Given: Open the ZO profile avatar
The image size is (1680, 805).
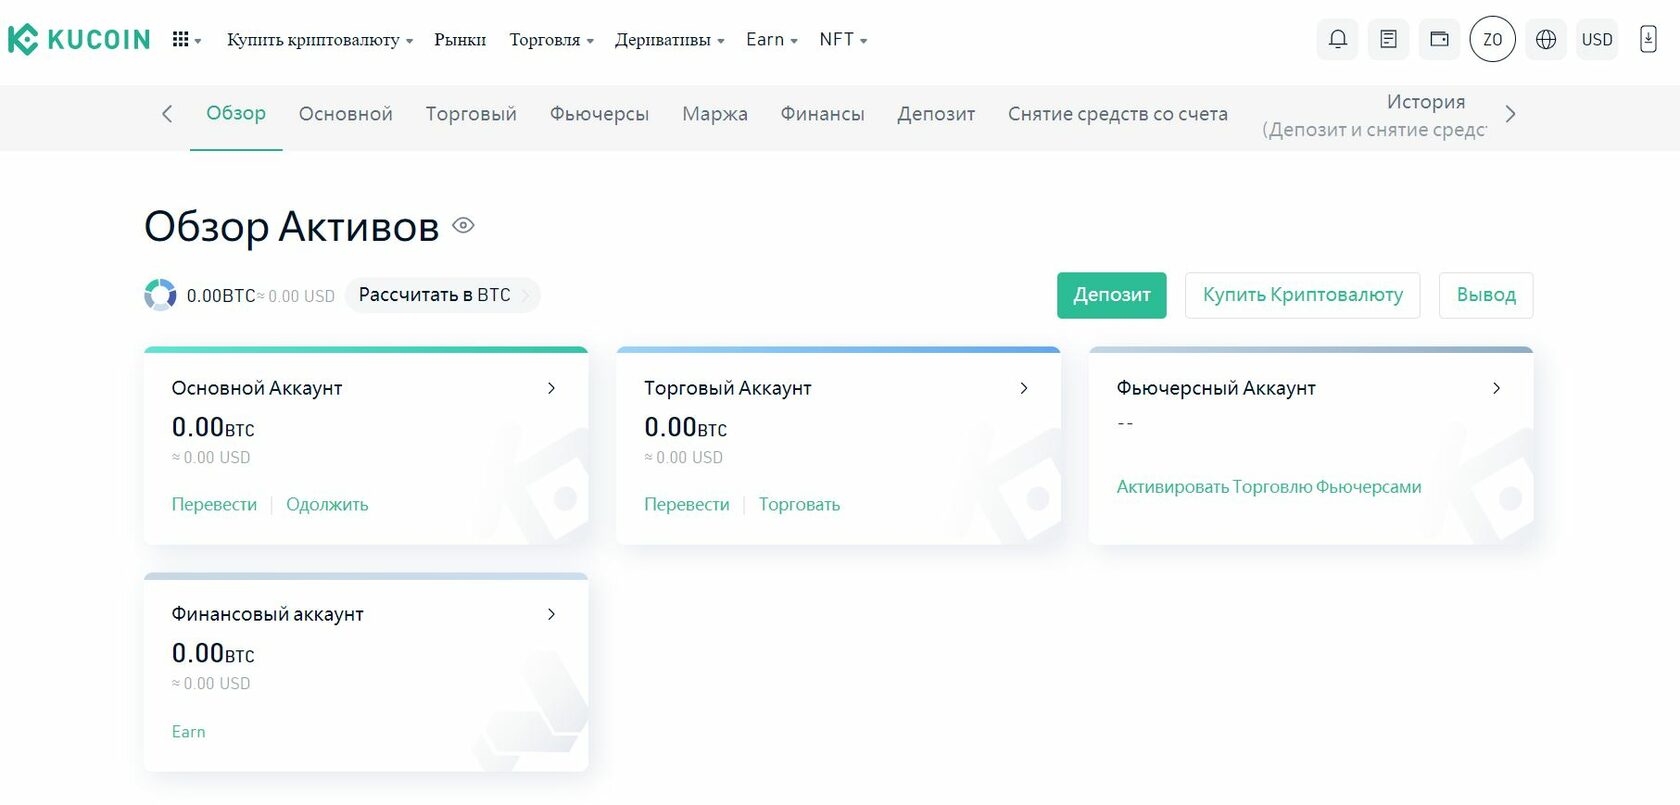Looking at the screenshot, I should coord(1492,39).
